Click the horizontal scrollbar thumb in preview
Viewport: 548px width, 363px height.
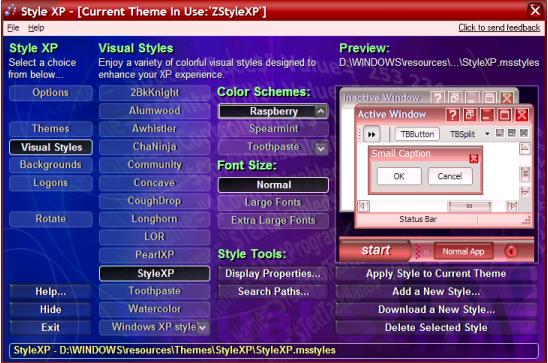[469, 206]
